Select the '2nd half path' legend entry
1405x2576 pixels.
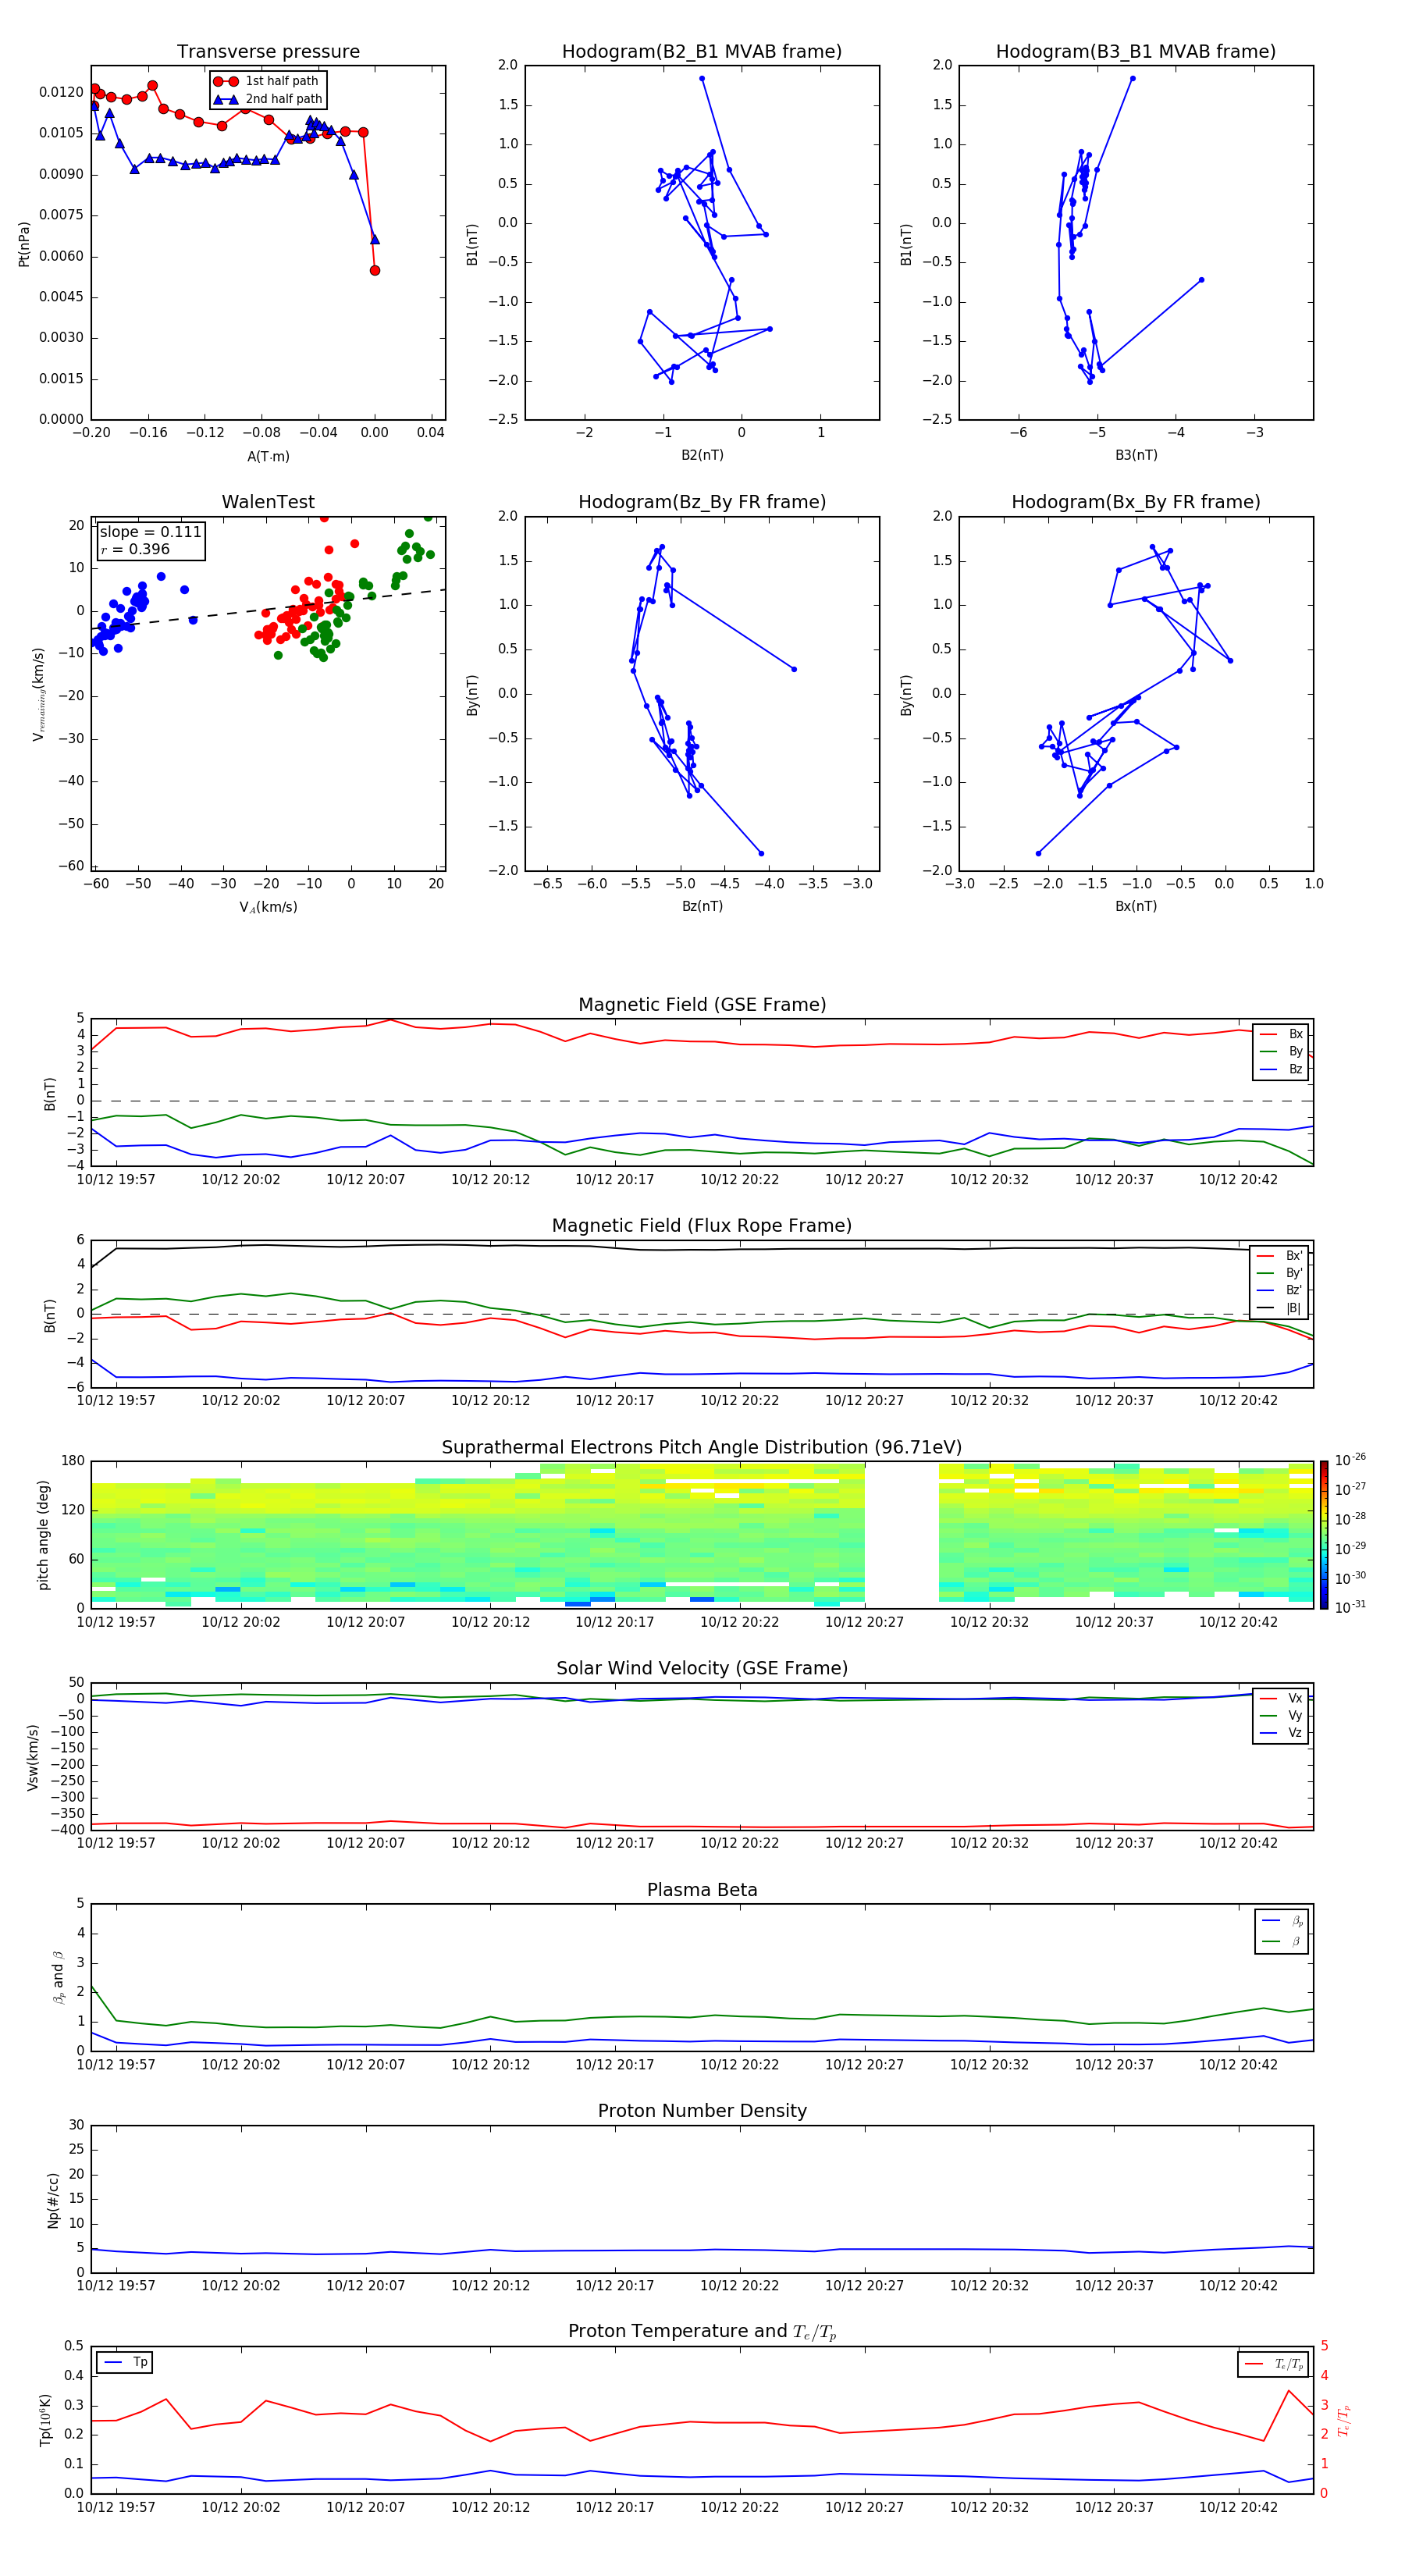268,99
